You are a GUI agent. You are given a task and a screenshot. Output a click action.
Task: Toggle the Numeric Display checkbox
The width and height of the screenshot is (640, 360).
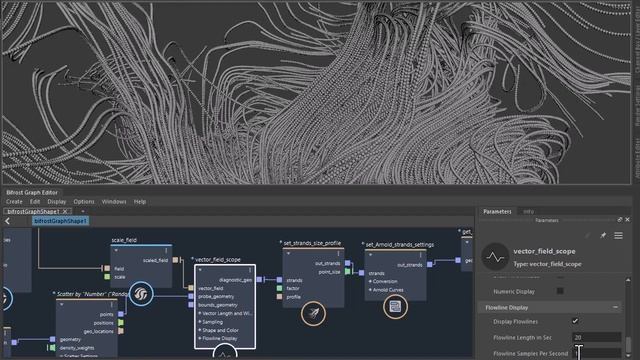coord(560,291)
